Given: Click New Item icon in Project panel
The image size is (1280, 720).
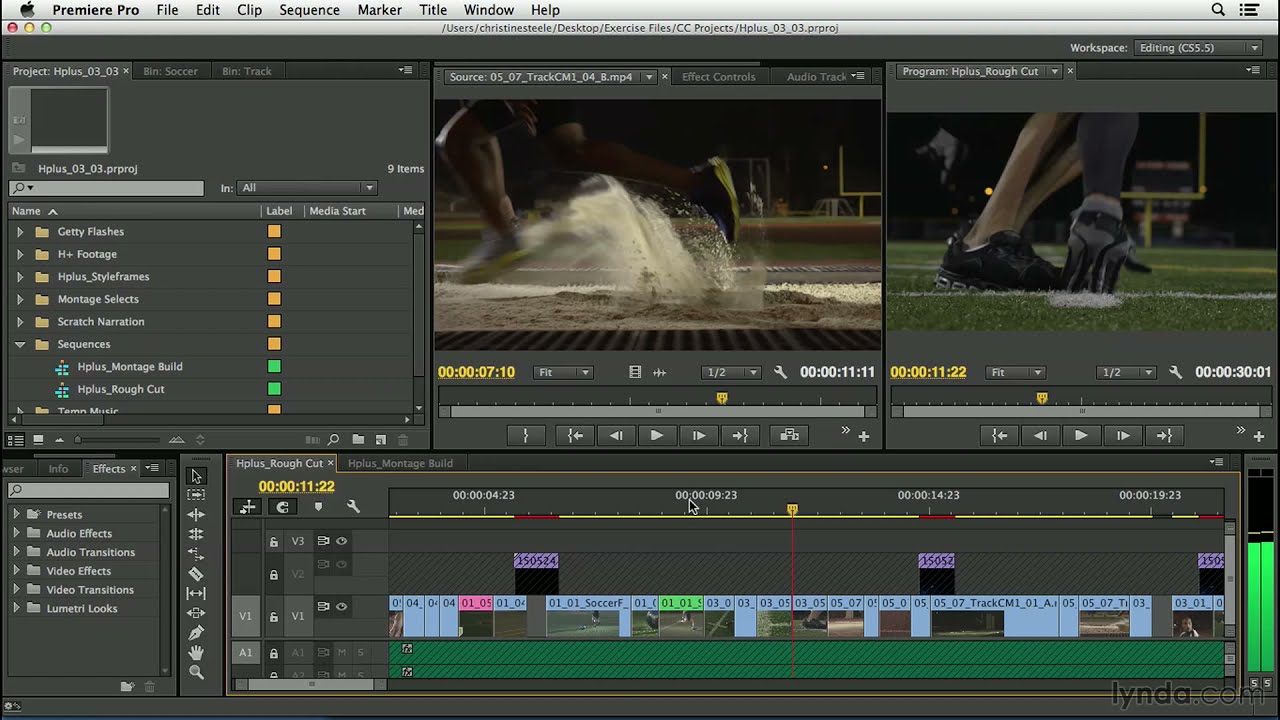Looking at the screenshot, I should click(381, 440).
